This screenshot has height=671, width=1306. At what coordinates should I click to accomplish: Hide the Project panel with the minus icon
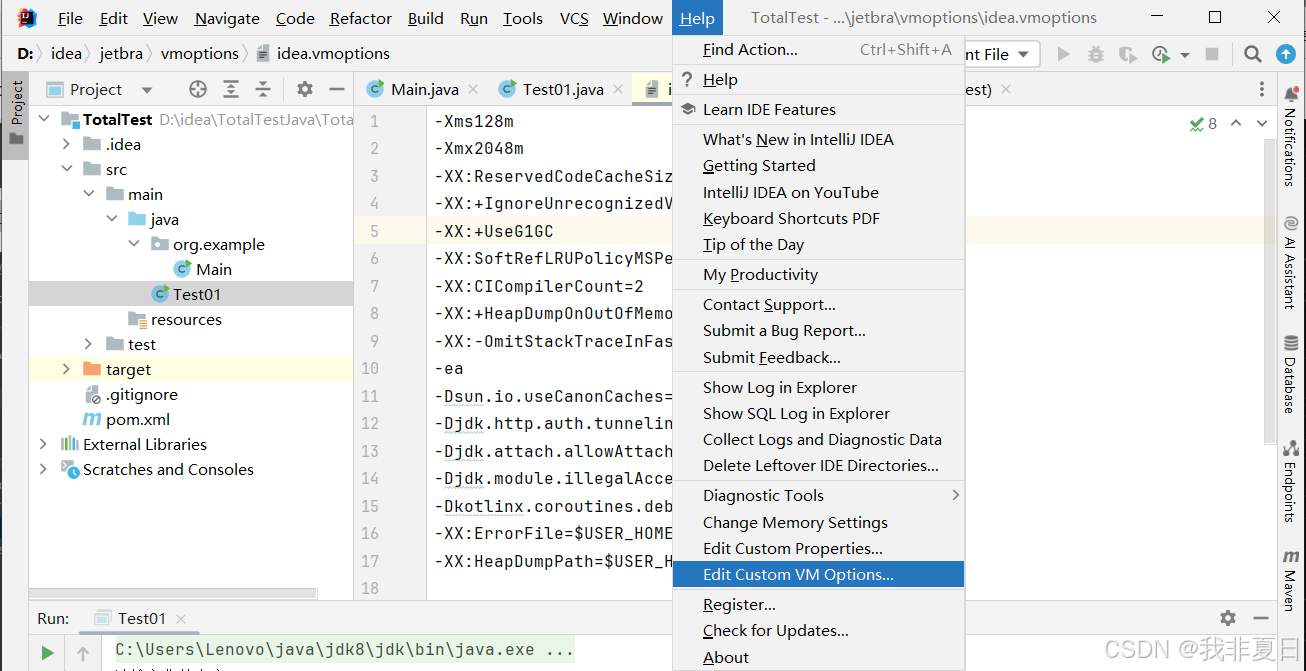pos(336,89)
